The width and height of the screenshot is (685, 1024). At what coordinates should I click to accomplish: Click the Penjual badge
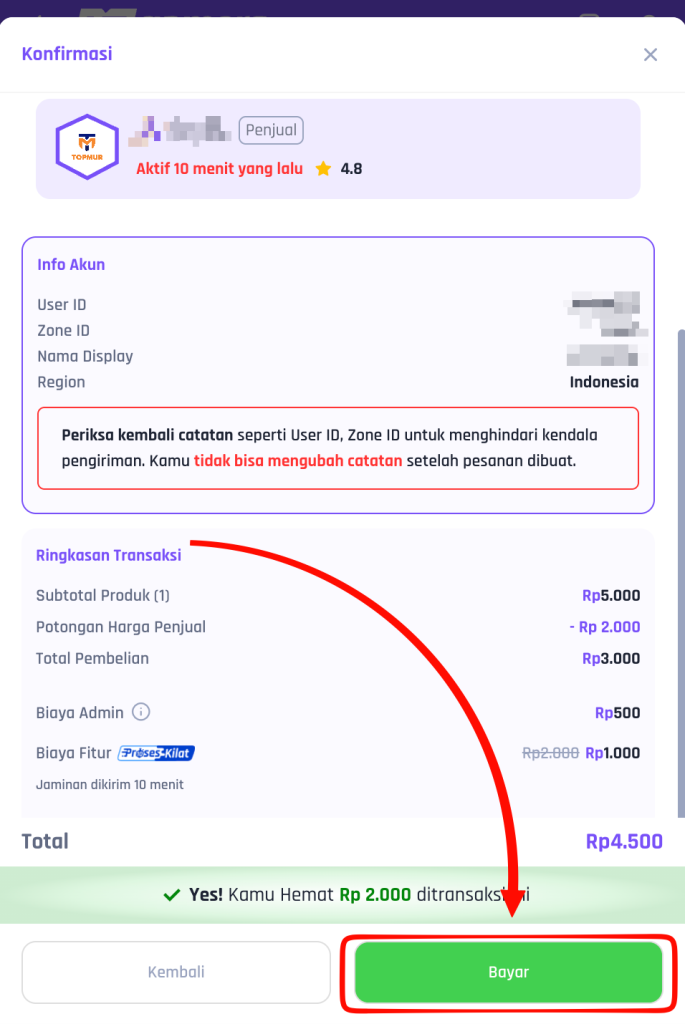coord(270,130)
